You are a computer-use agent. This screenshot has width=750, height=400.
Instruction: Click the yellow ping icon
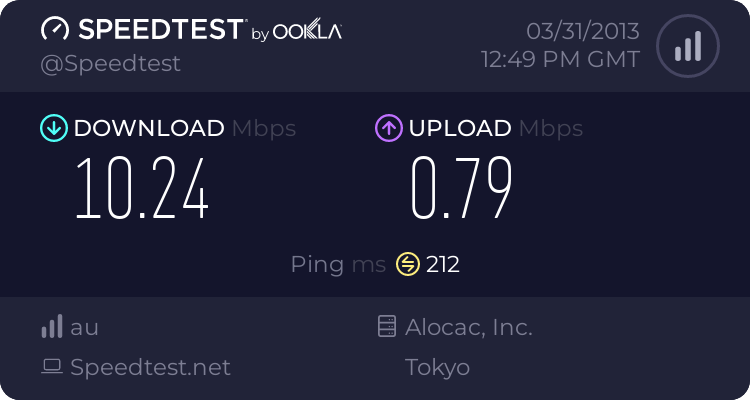click(x=407, y=264)
